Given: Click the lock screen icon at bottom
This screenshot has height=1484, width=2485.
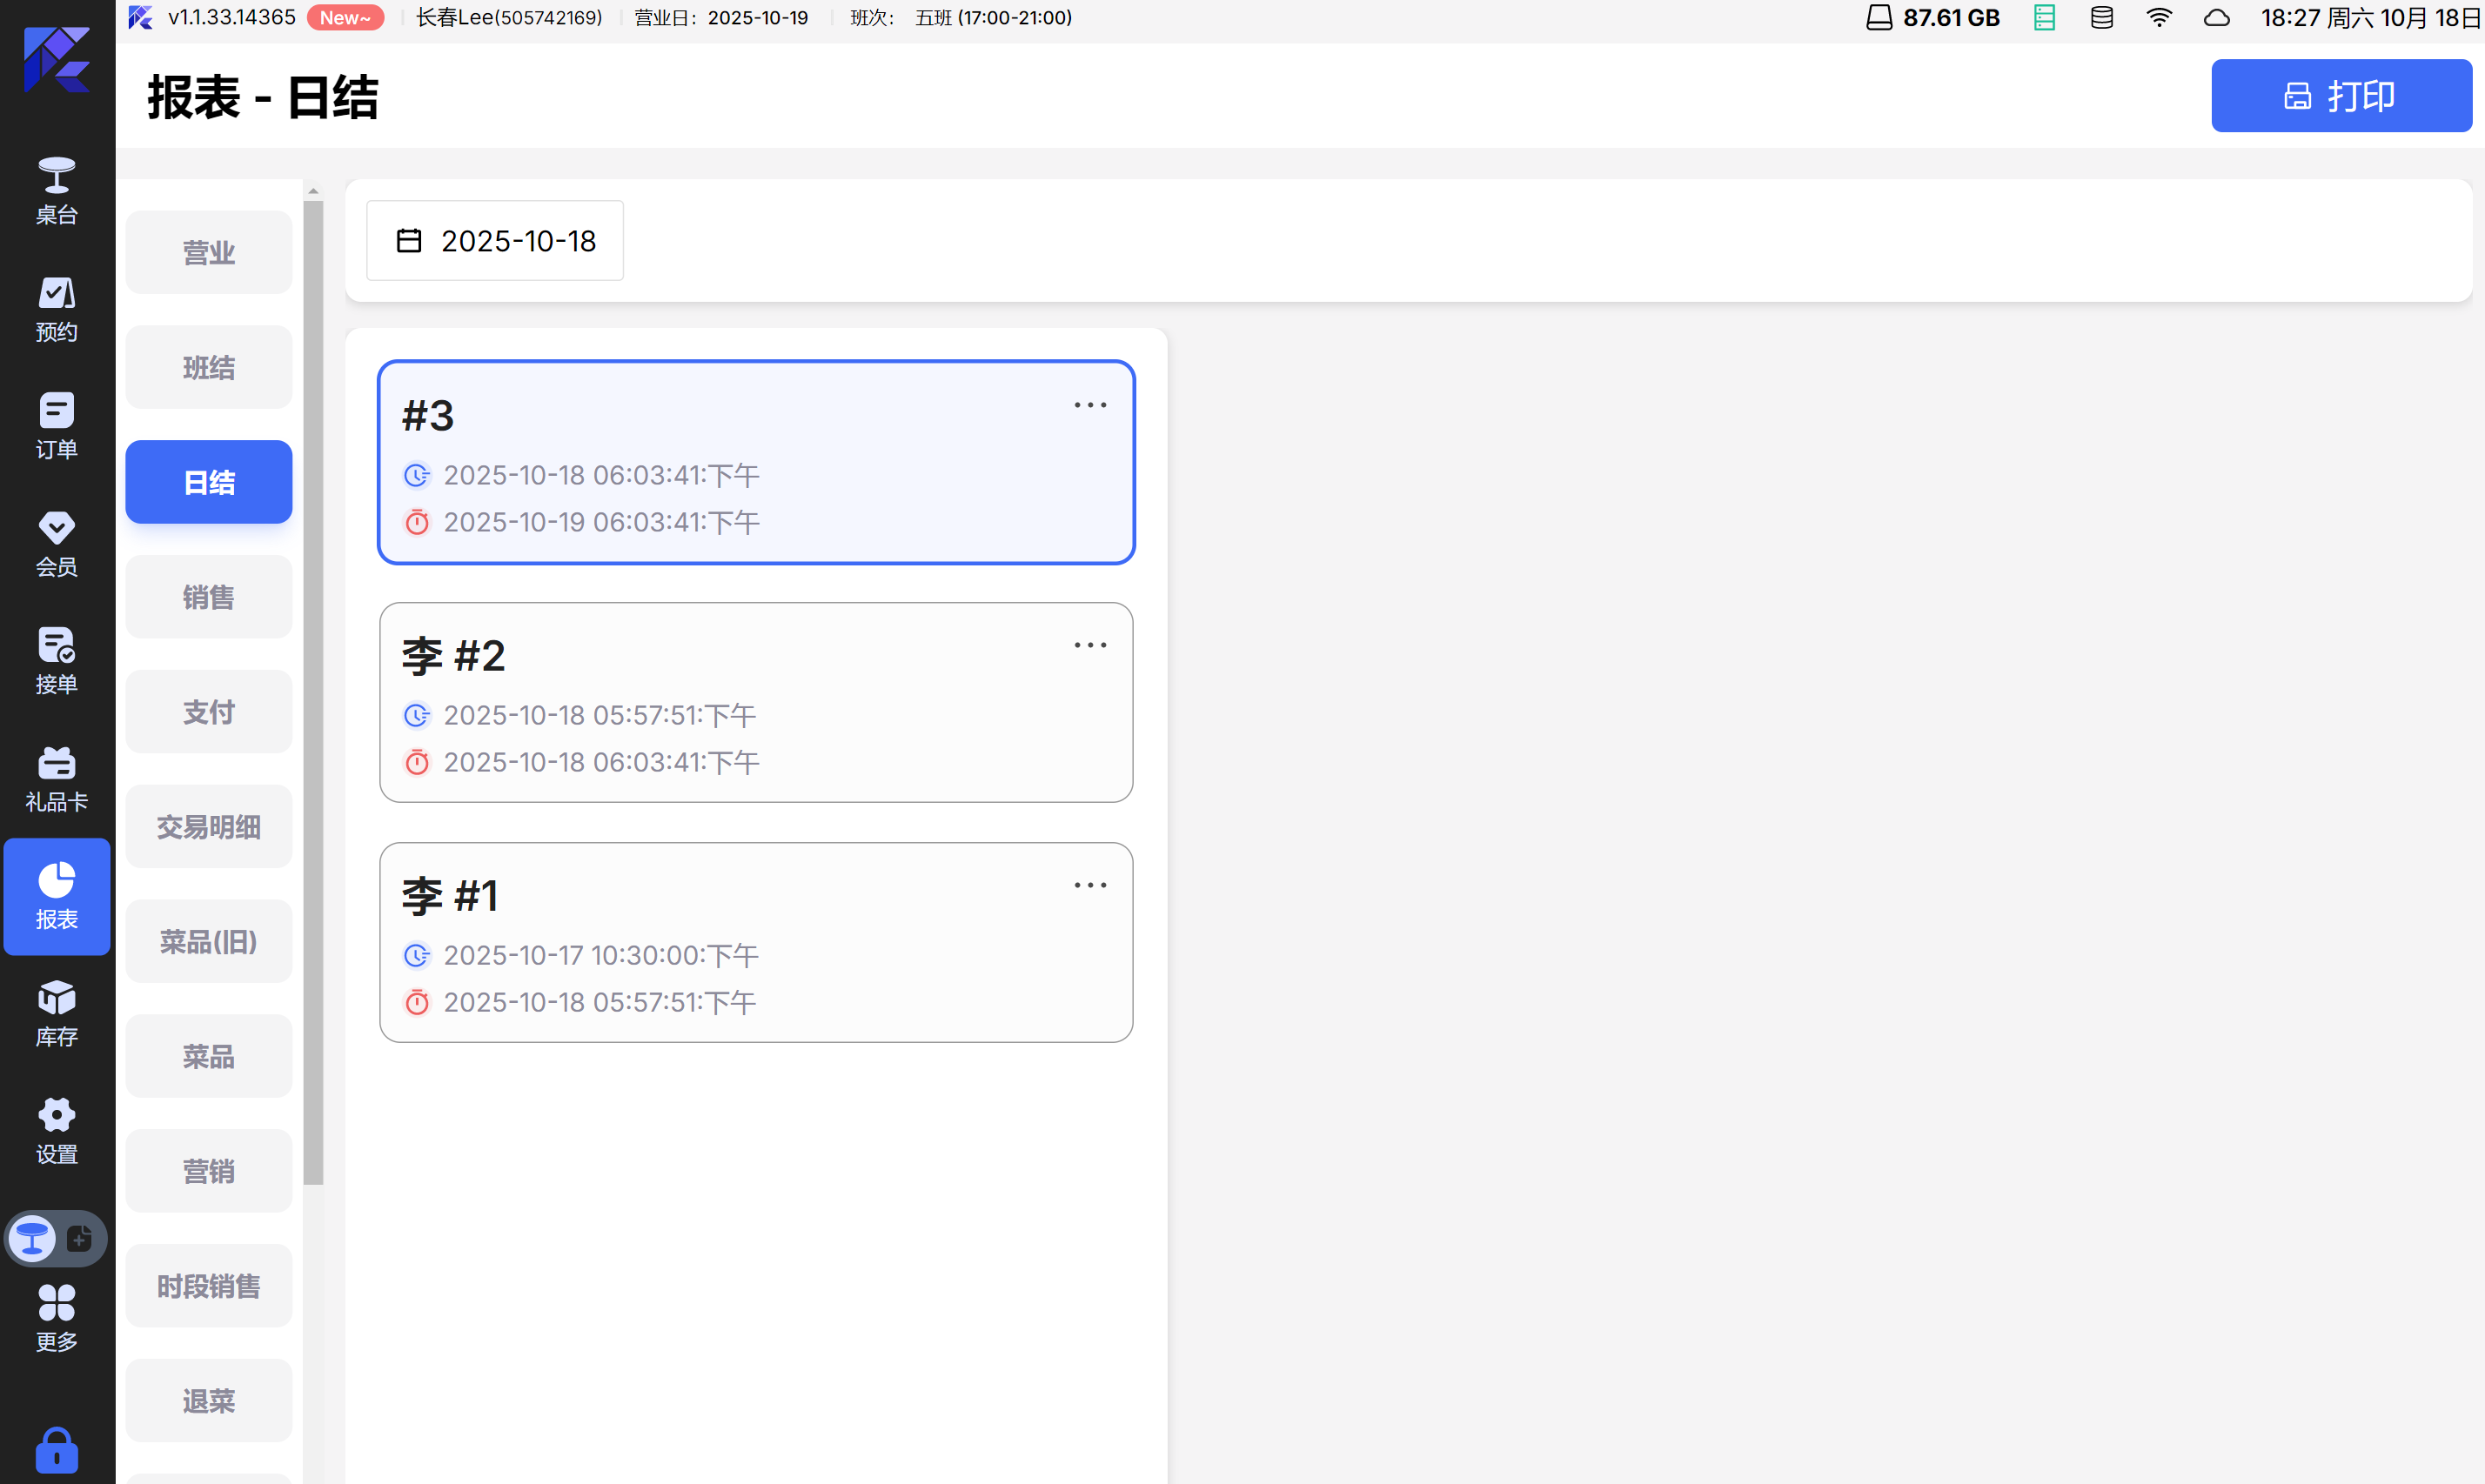Looking at the screenshot, I should pos(56,1449).
